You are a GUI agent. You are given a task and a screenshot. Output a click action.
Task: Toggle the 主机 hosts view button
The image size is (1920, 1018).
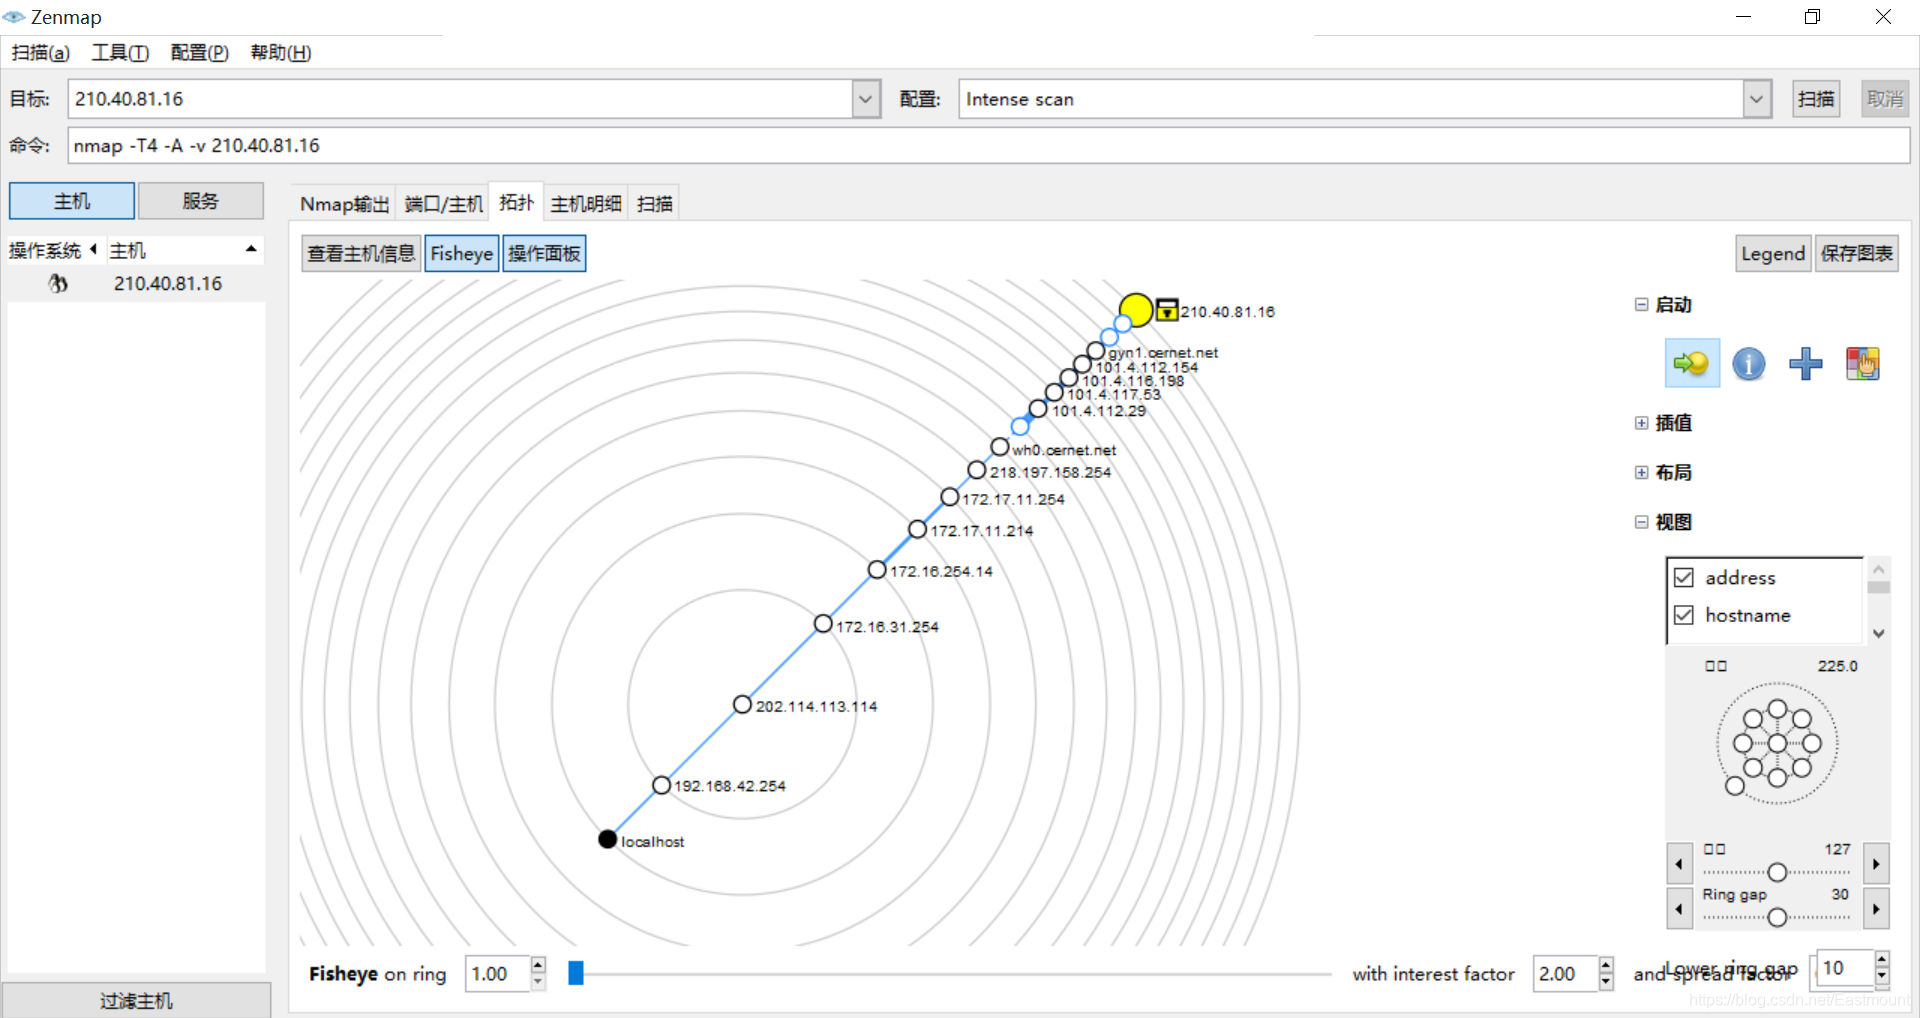pyautogui.click(x=72, y=201)
